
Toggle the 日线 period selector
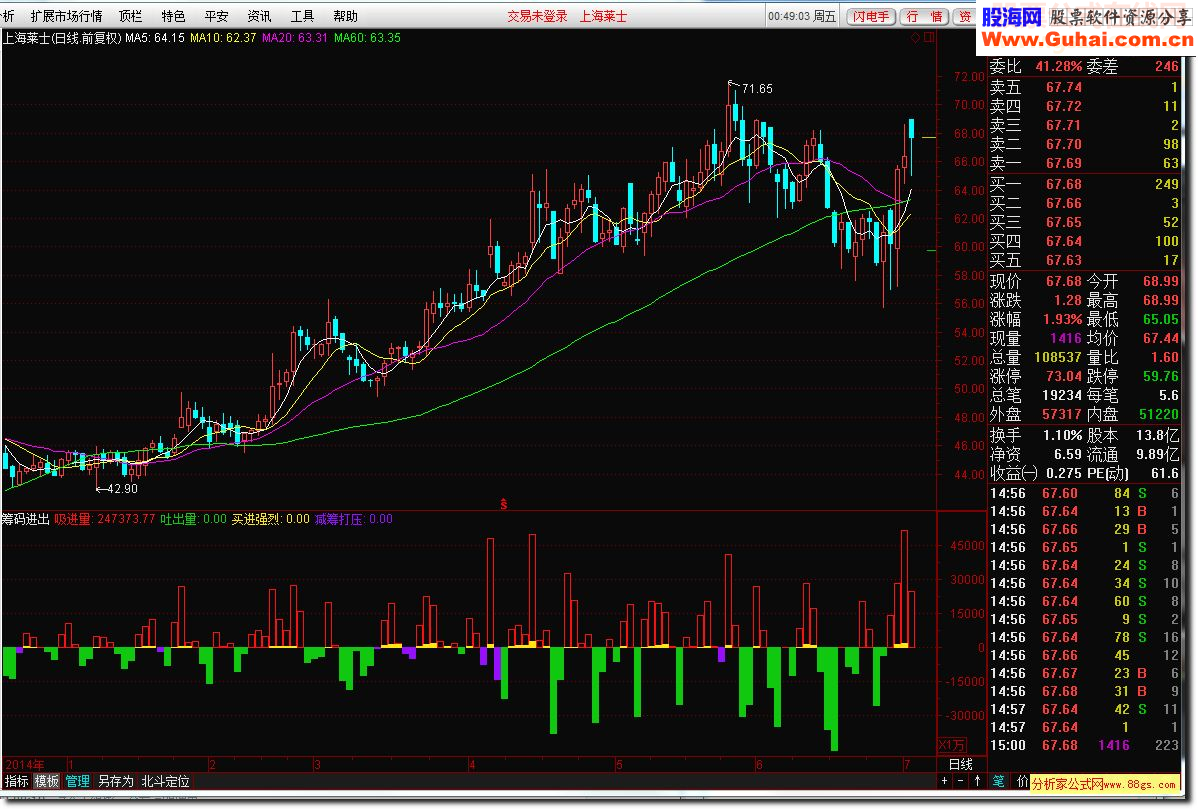pos(959,764)
